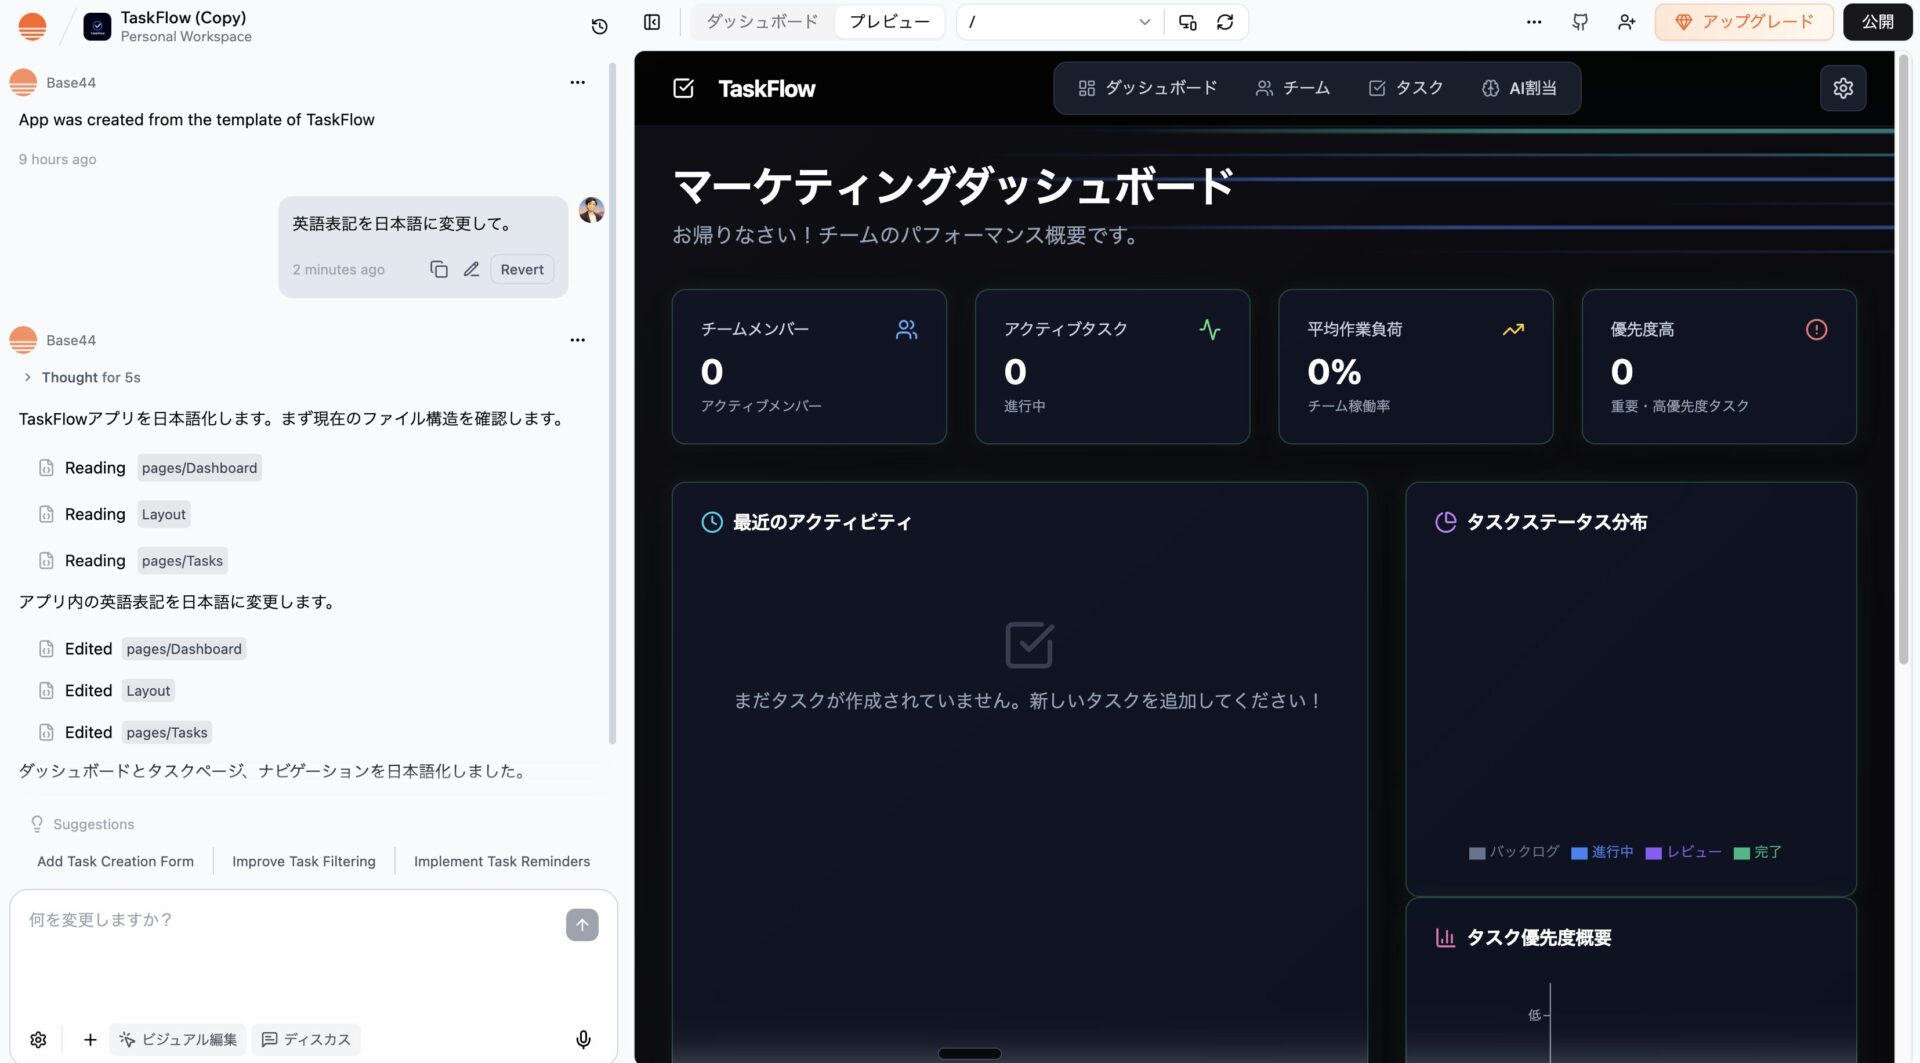Image resolution: width=1920 pixels, height=1063 pixels.
Task: Click the chat prompt input field
Action: [290, 950]
